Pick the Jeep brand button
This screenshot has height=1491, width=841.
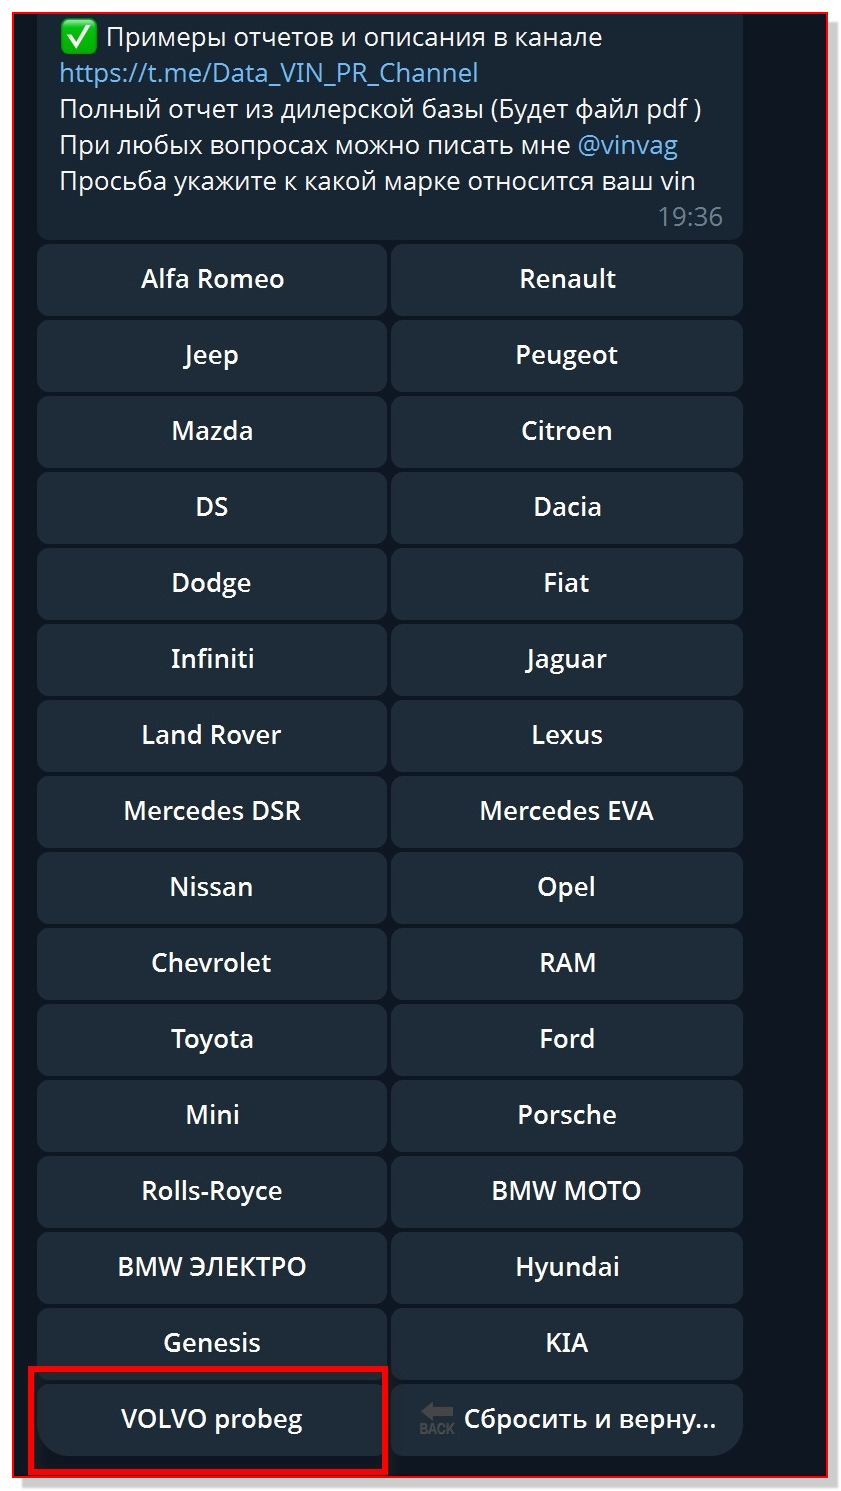[212, 355]
